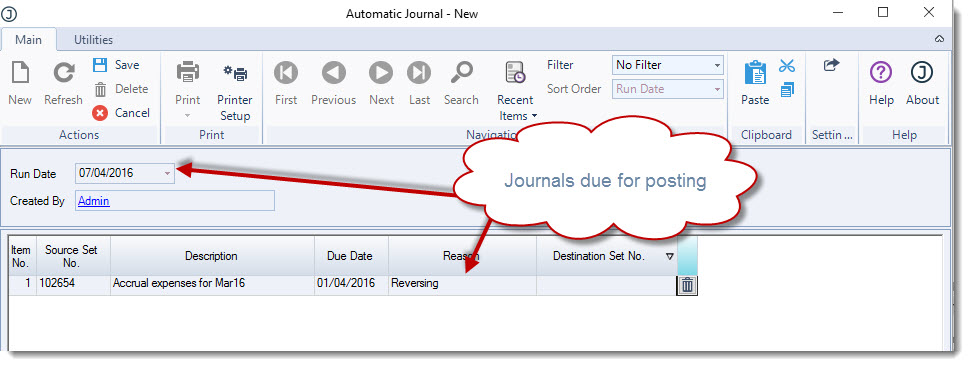The image size is (969, 366).
Task: Sort by Source Set No. column
Action: tap(74, 256)
